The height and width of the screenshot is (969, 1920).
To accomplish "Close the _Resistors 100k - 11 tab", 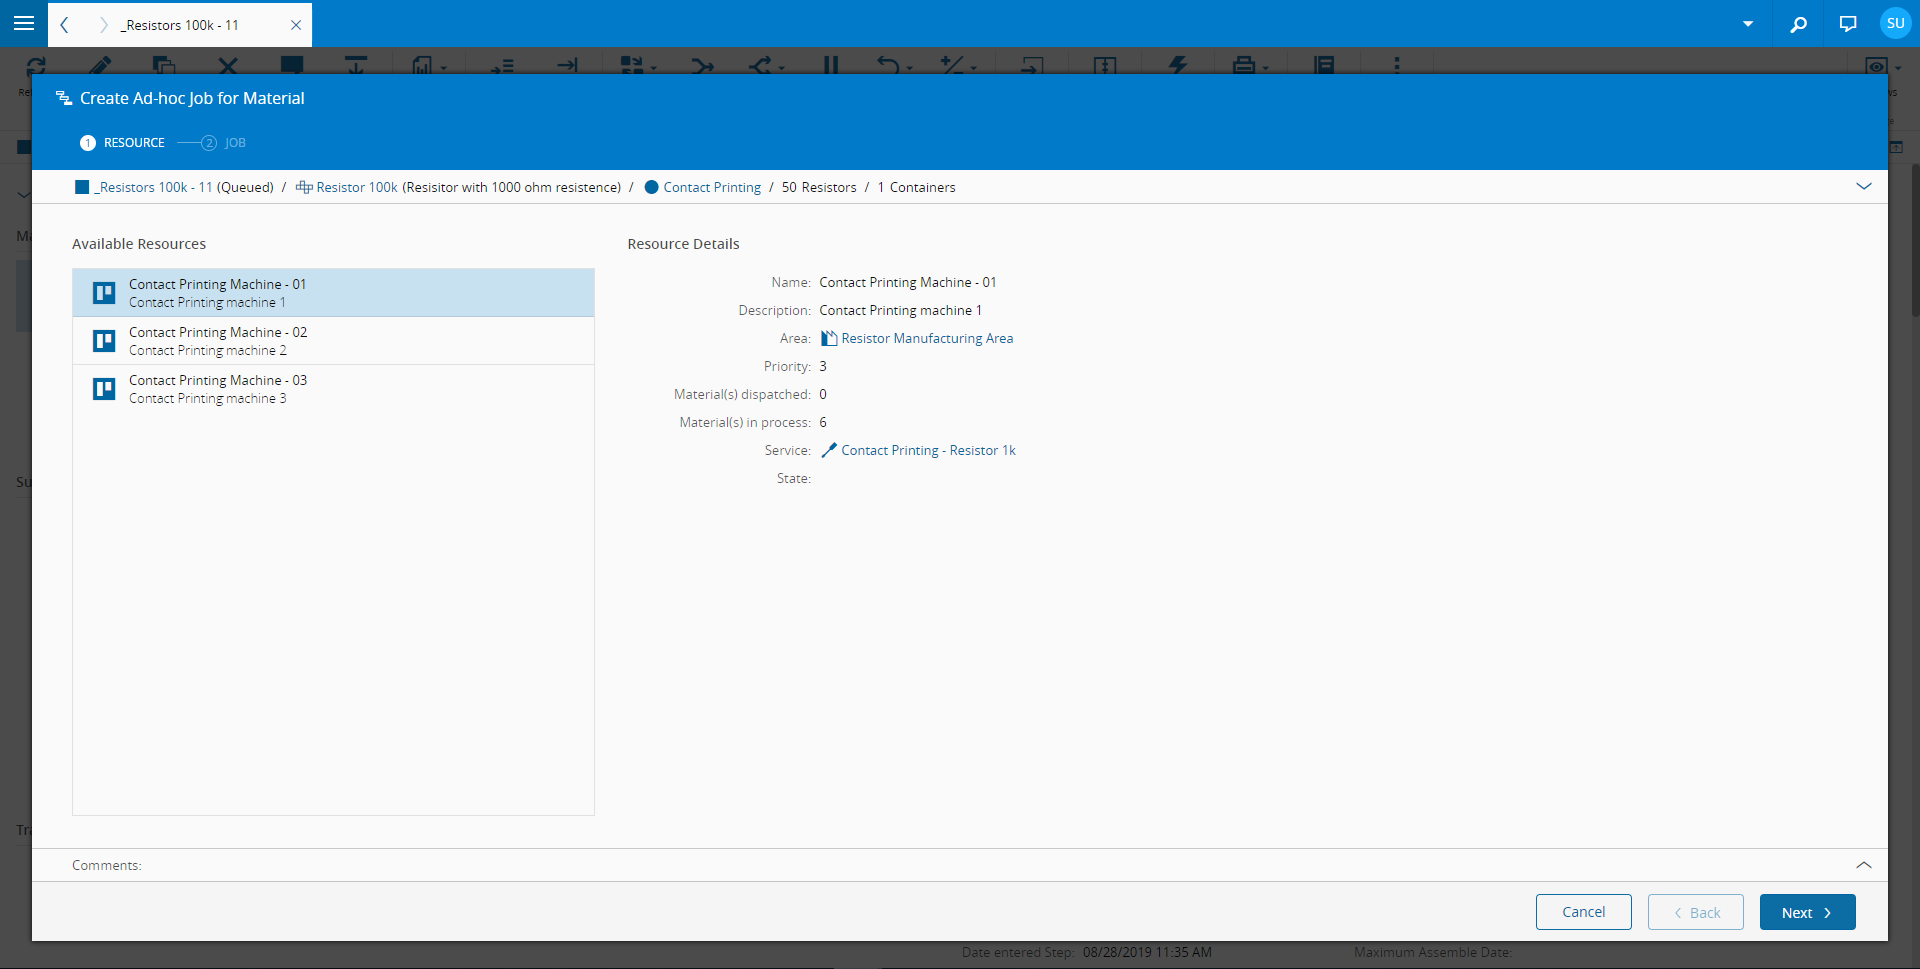I will coord(296,25).
